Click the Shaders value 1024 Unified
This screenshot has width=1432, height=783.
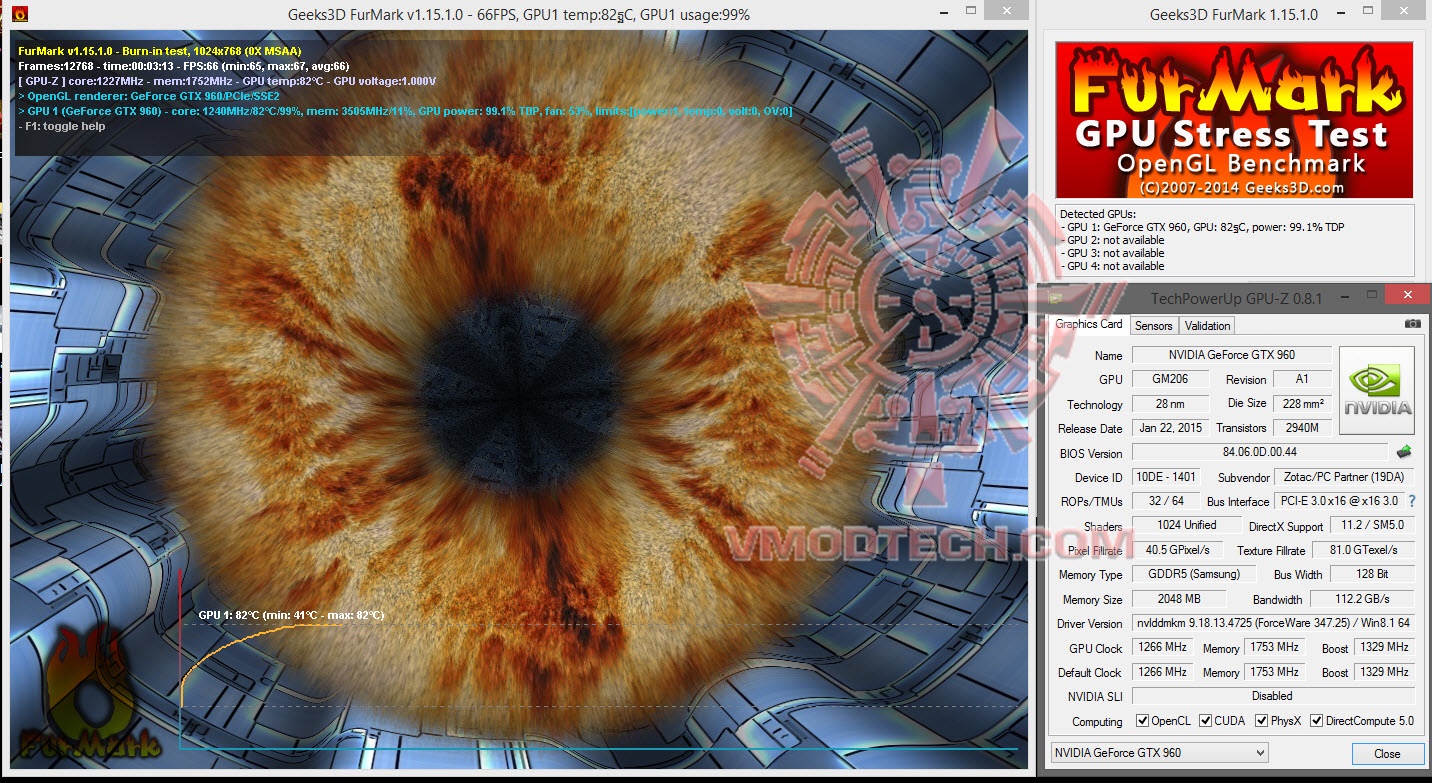coord(1187,525)
